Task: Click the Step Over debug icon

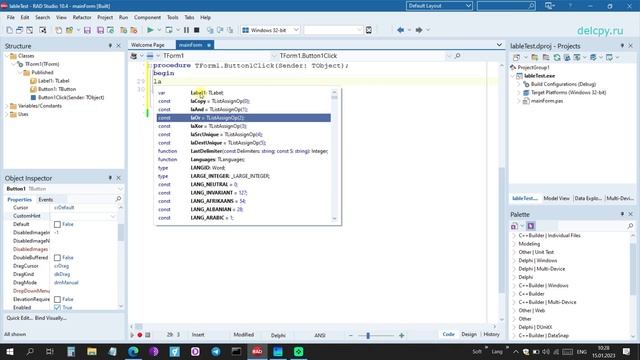Action: click(x=220, y=30)
